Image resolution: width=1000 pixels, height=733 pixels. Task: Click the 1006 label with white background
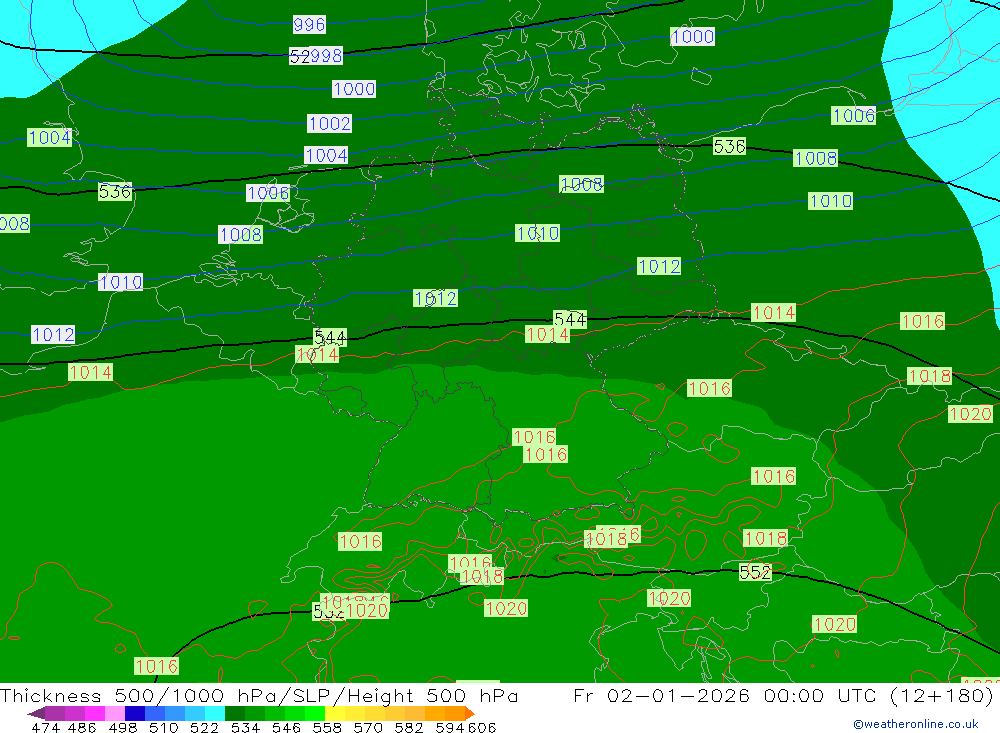[x=268, y=193]
